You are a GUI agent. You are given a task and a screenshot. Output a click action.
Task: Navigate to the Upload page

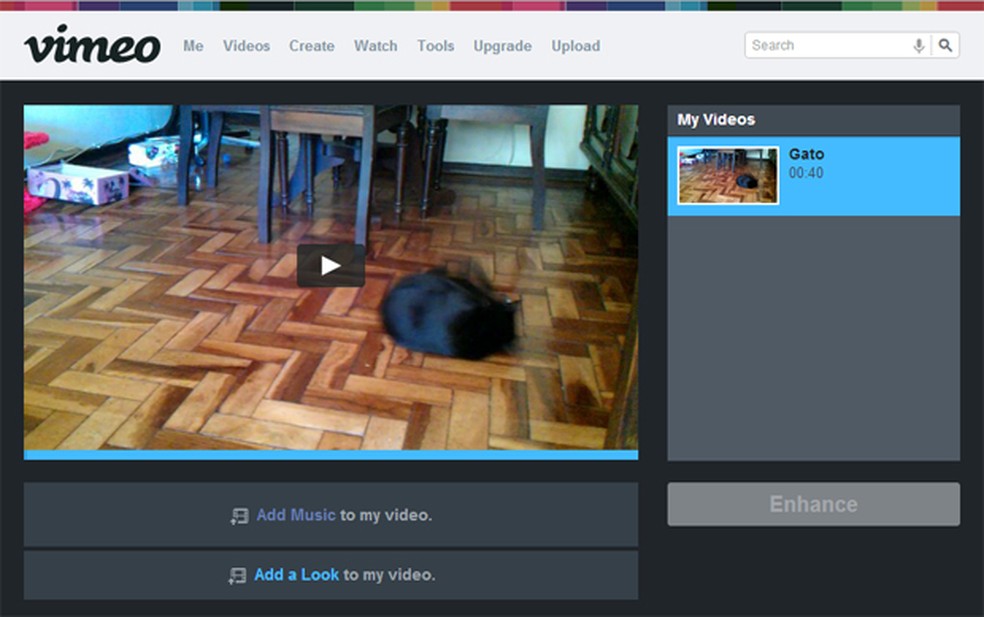click(x=576, y=46)
